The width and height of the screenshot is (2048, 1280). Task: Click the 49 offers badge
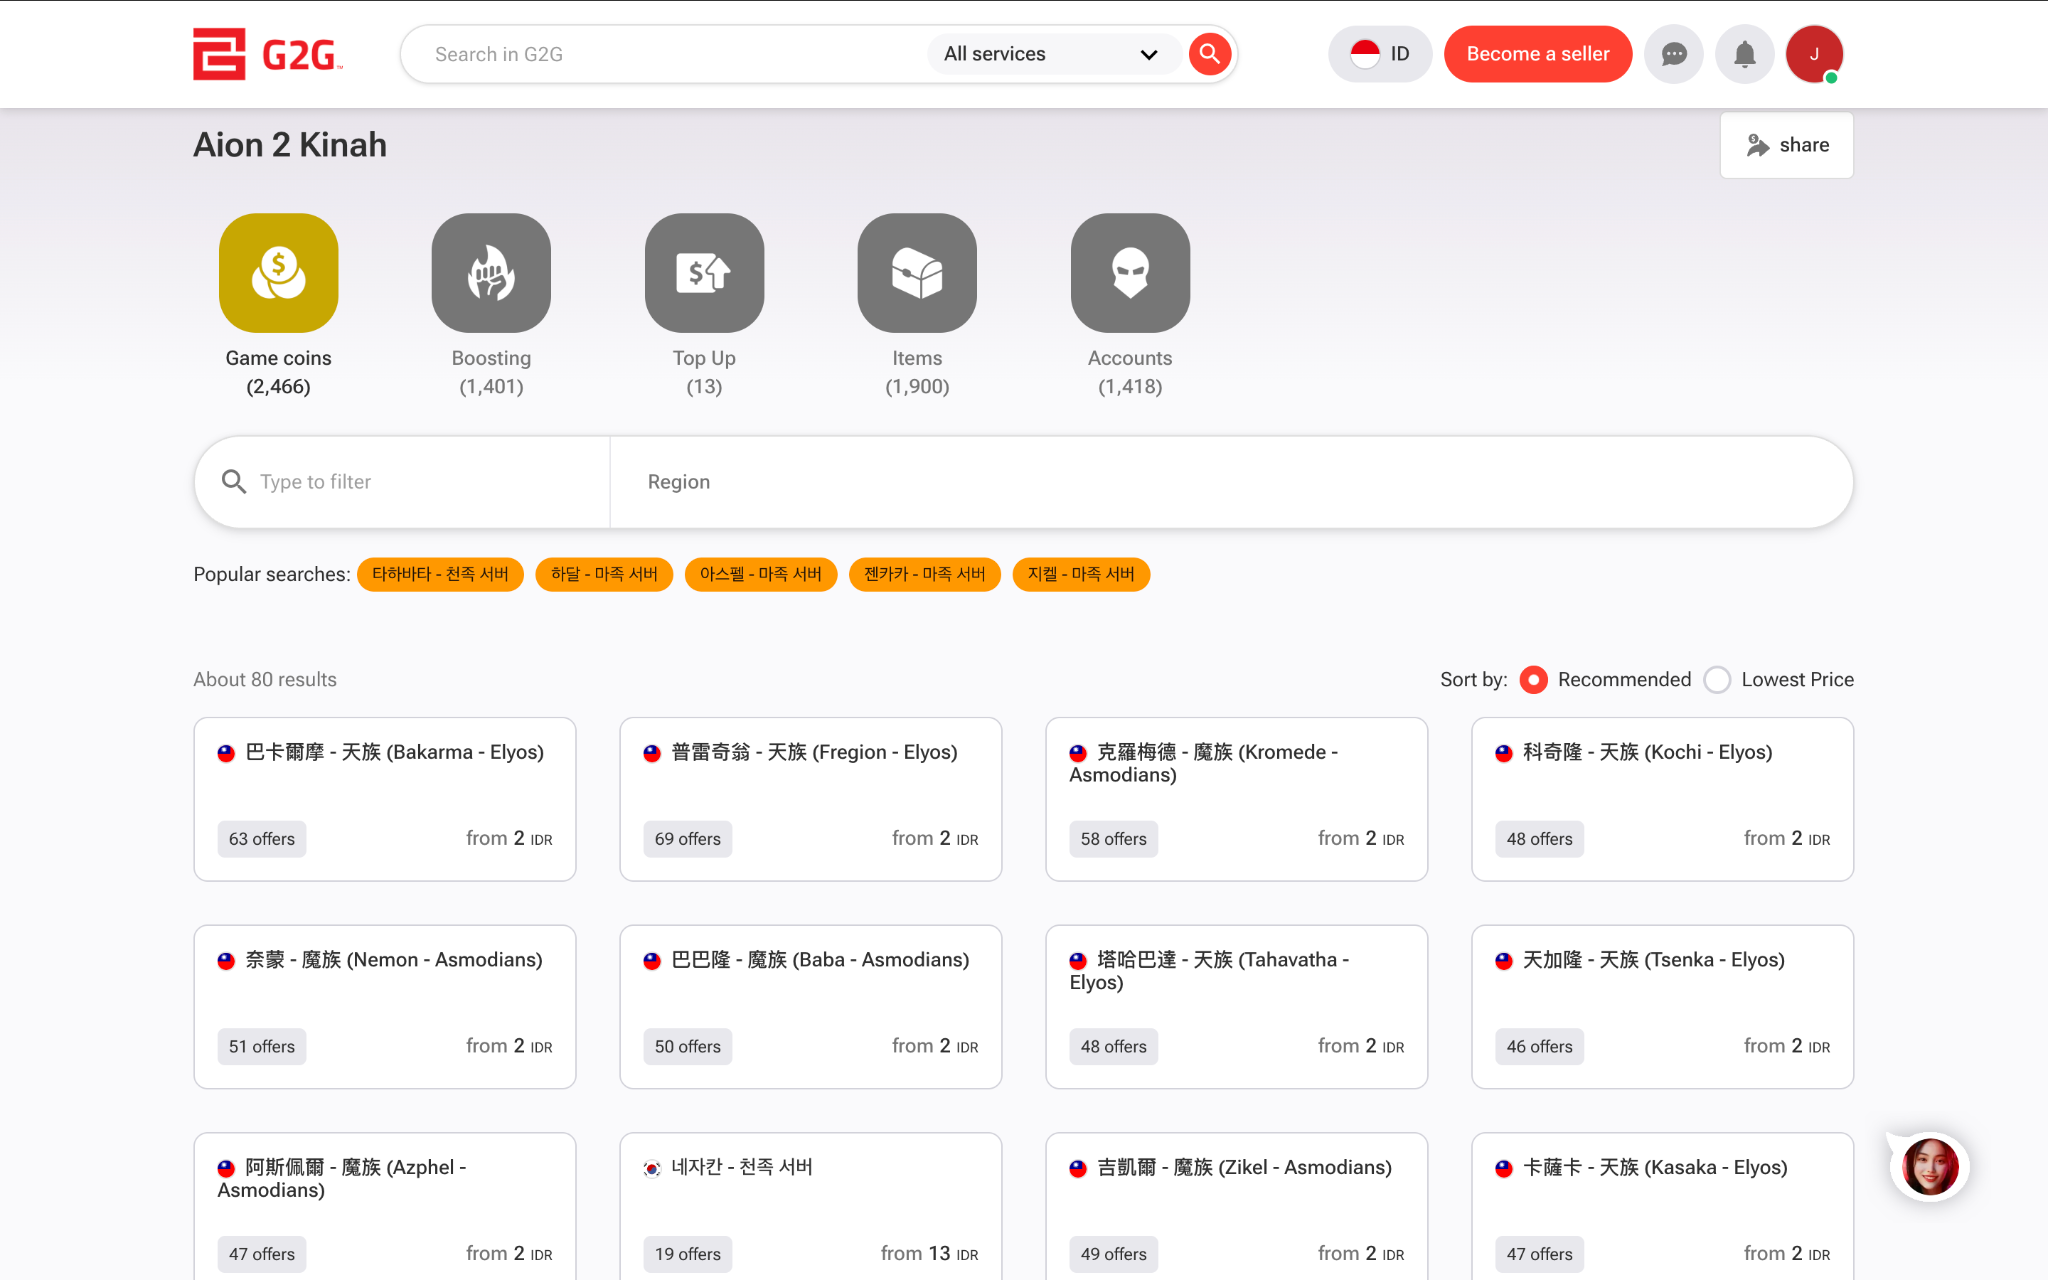(x=1114, y=1254)
